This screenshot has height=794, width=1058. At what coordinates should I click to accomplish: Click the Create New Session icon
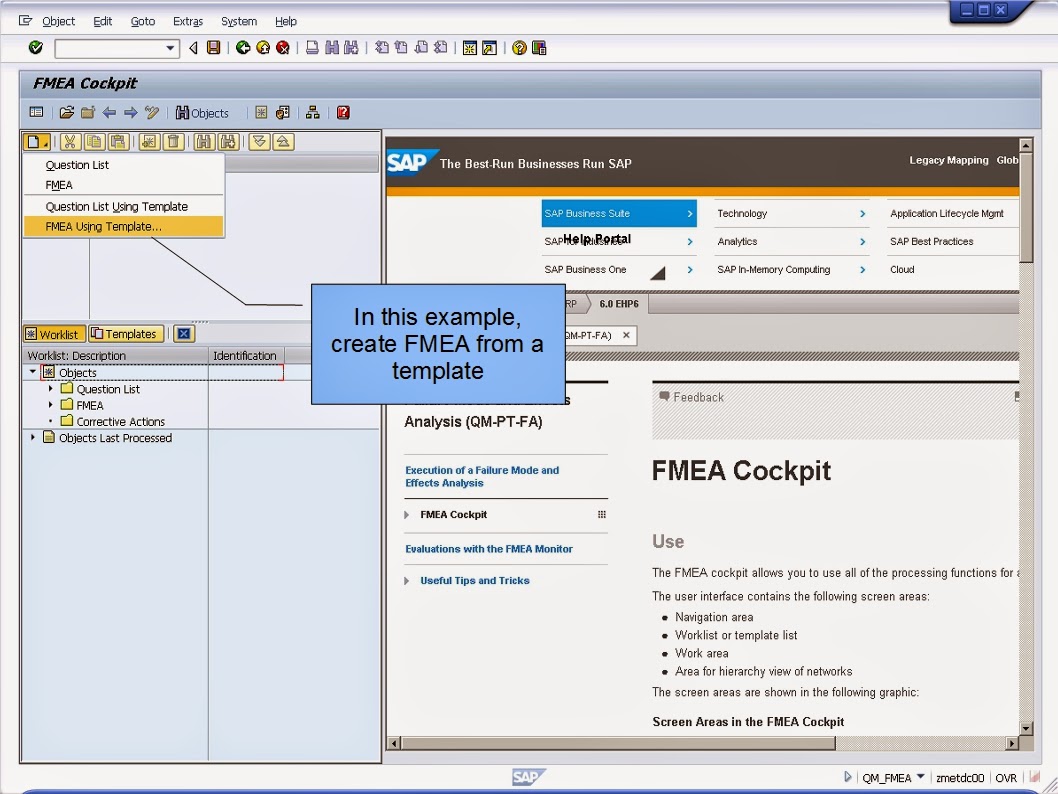click(x=470, y=47)
